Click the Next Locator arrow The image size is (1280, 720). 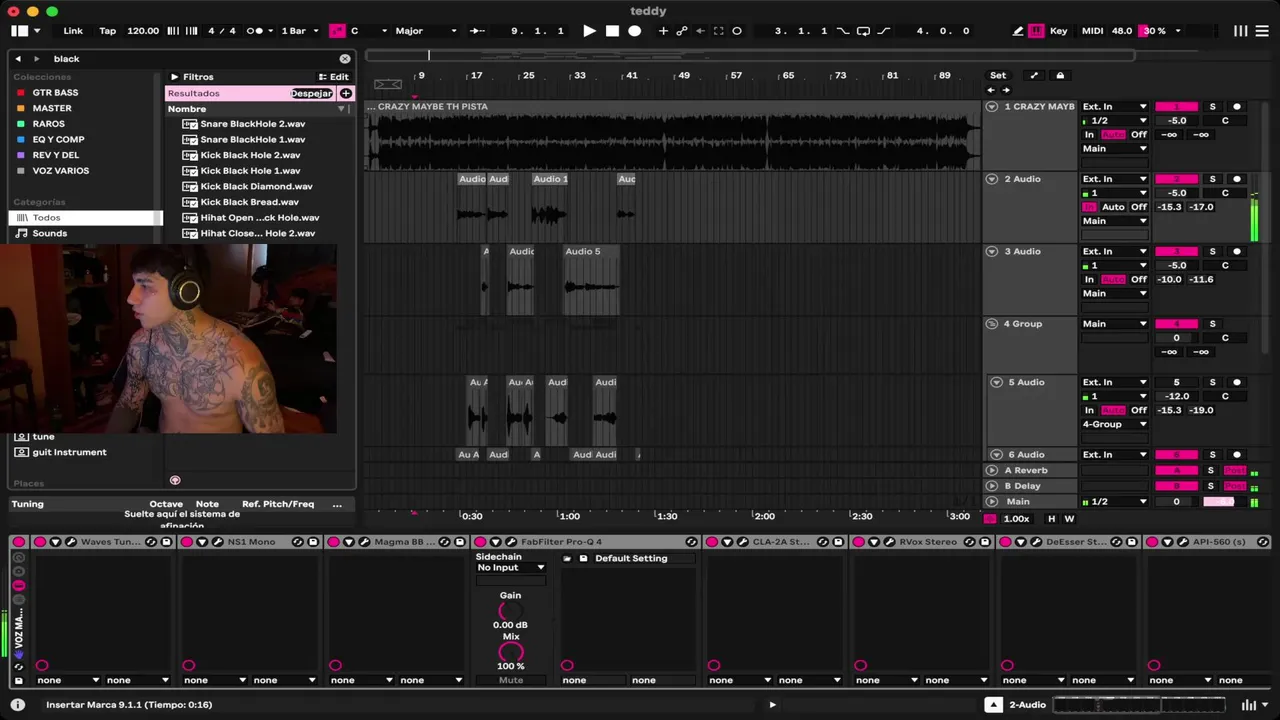(1006, 90)
